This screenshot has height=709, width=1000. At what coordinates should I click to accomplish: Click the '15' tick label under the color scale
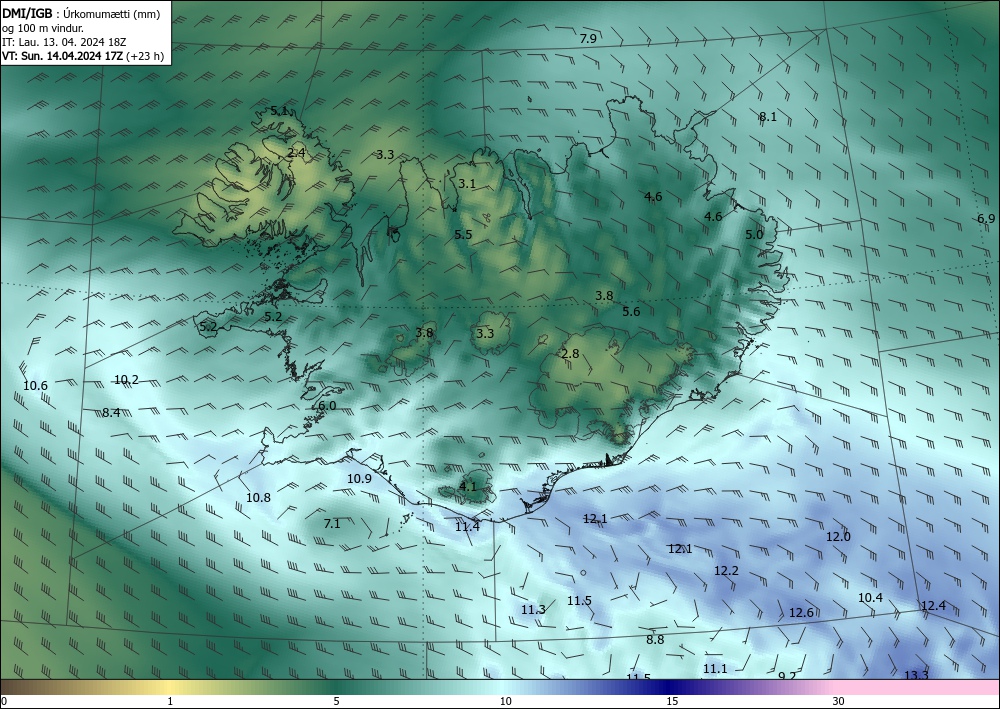coord(672,702)
